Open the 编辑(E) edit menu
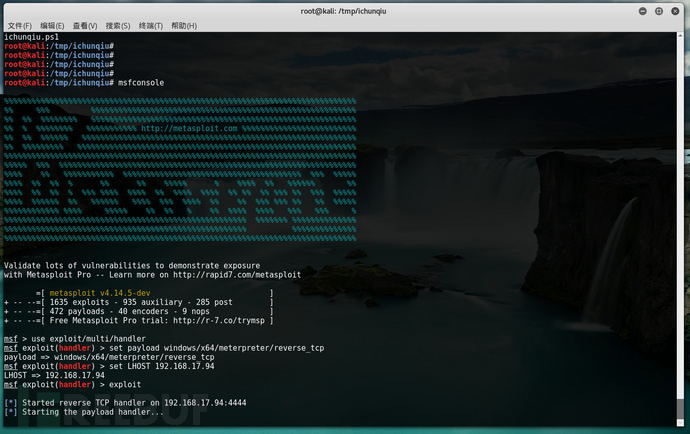690x434 pixels. pyautogui.click(x=52, y=26)
